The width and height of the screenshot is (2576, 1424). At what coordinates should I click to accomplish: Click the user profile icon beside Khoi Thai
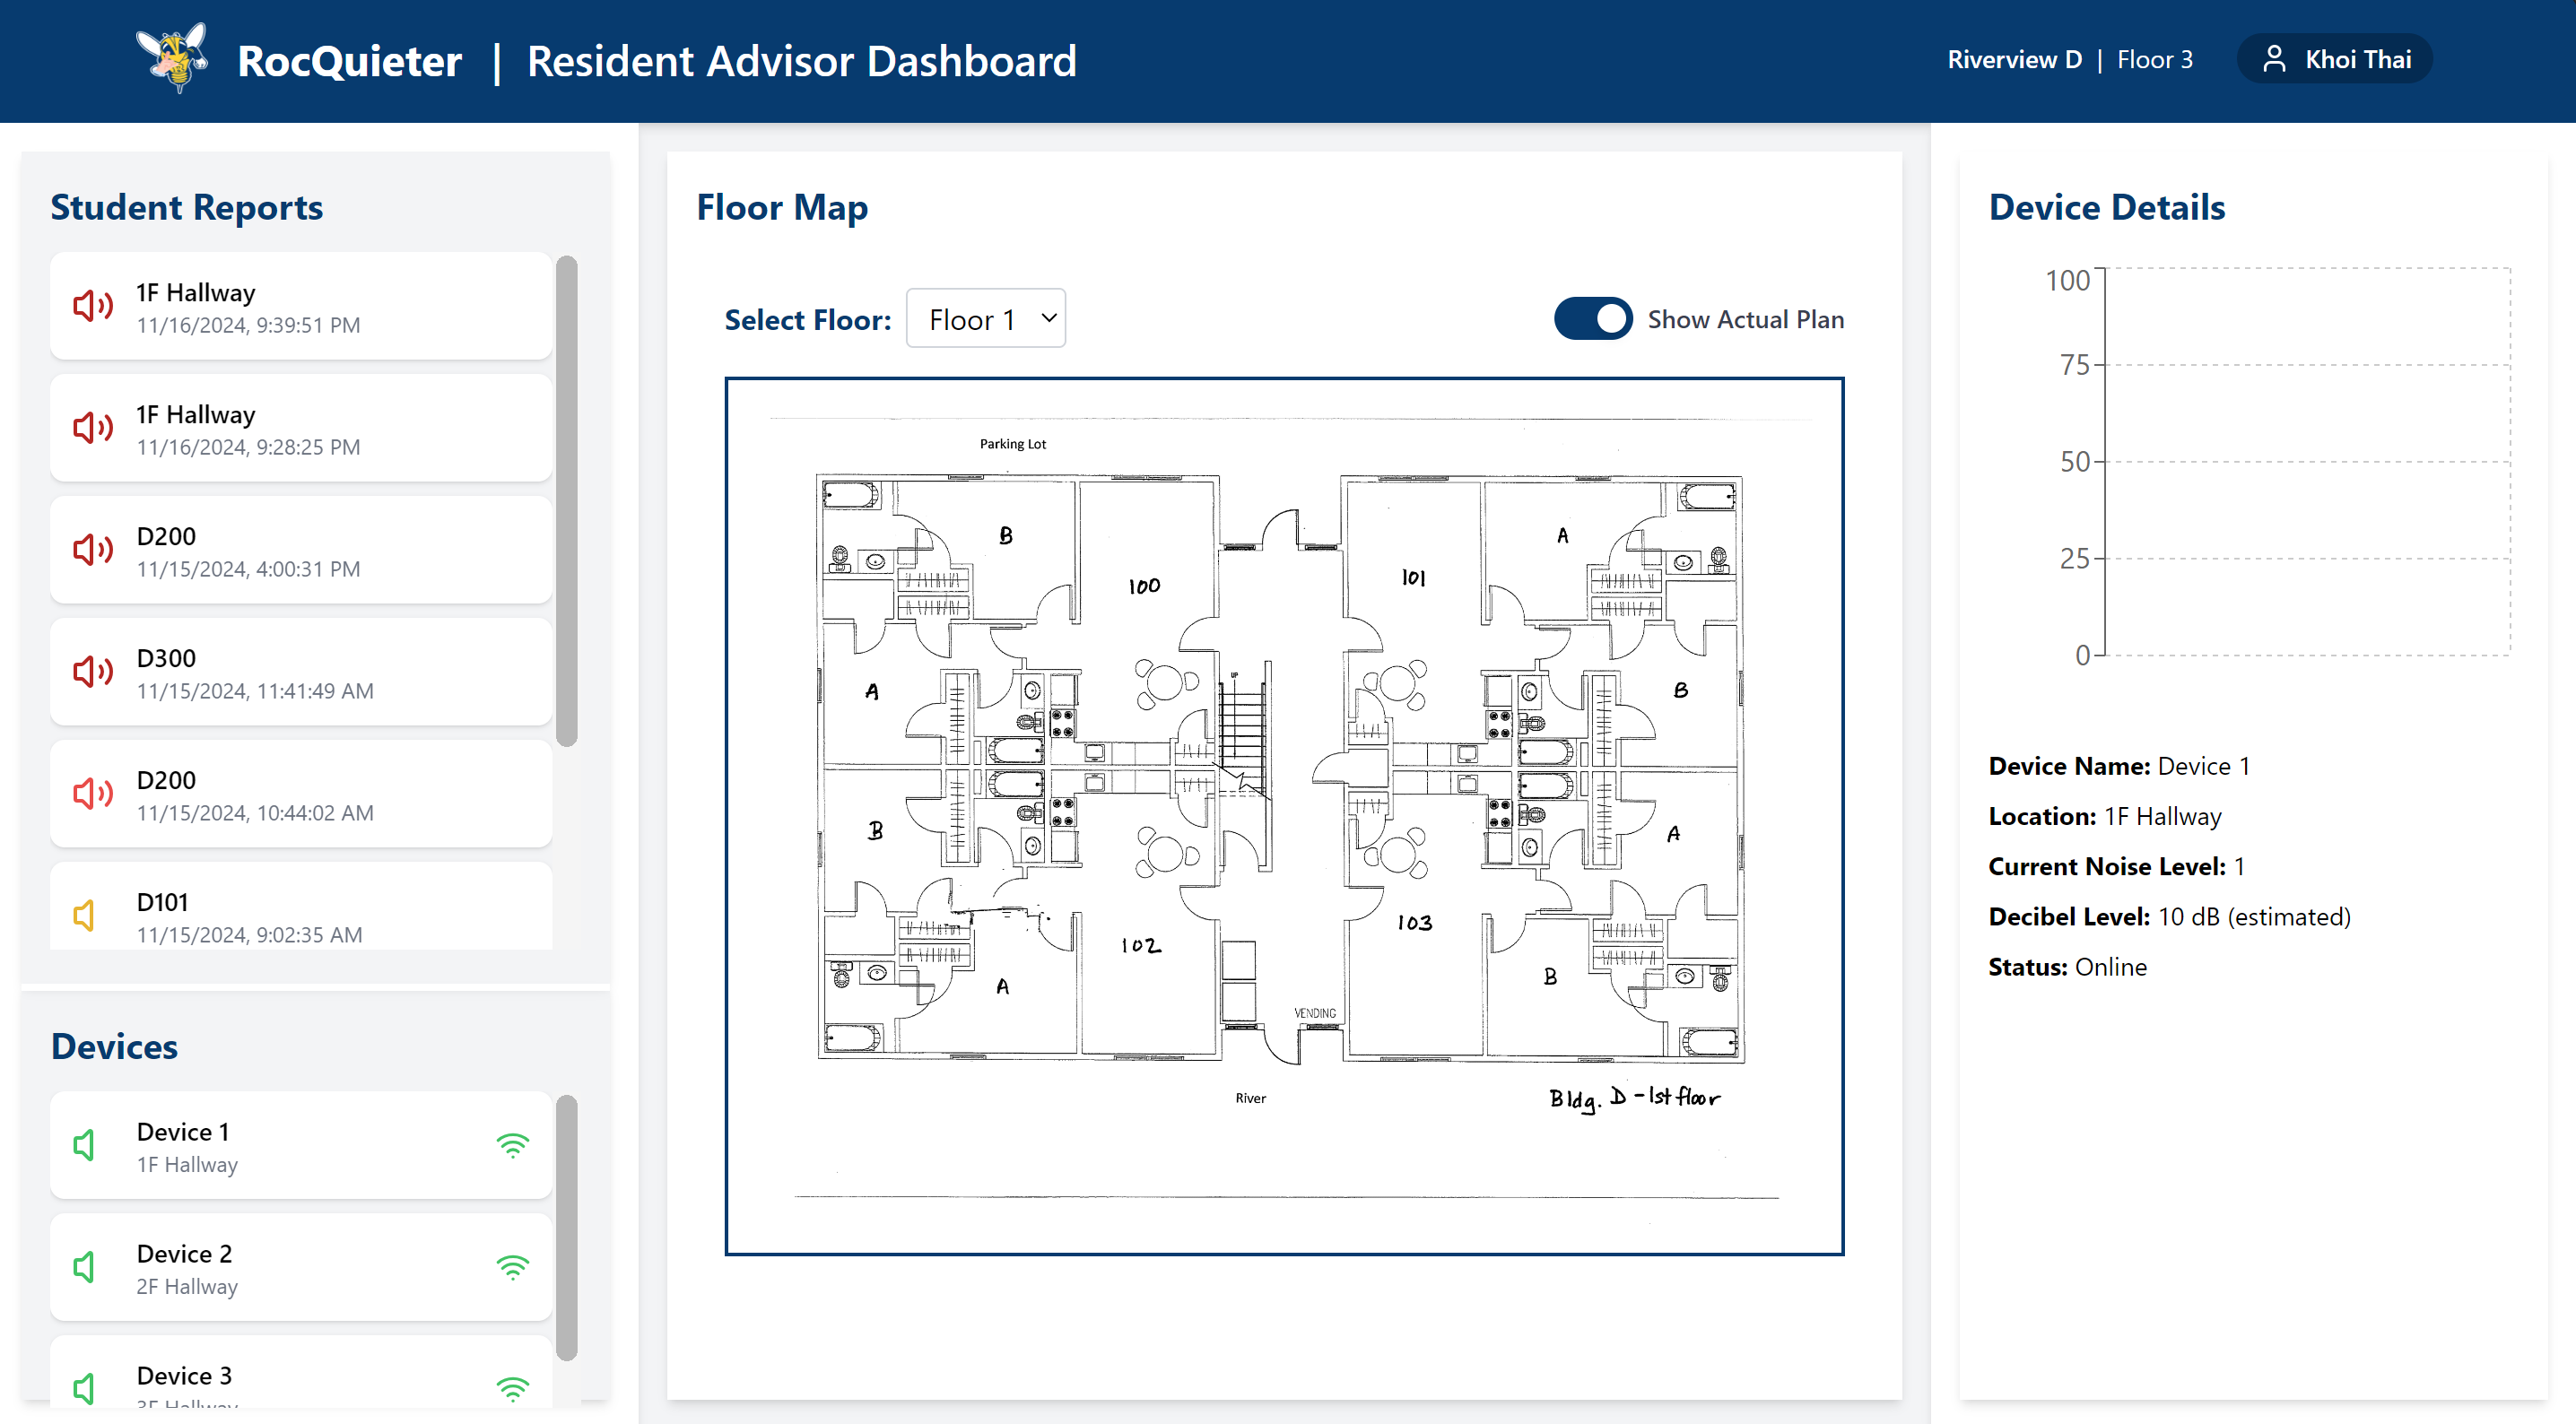[2273, 59]
